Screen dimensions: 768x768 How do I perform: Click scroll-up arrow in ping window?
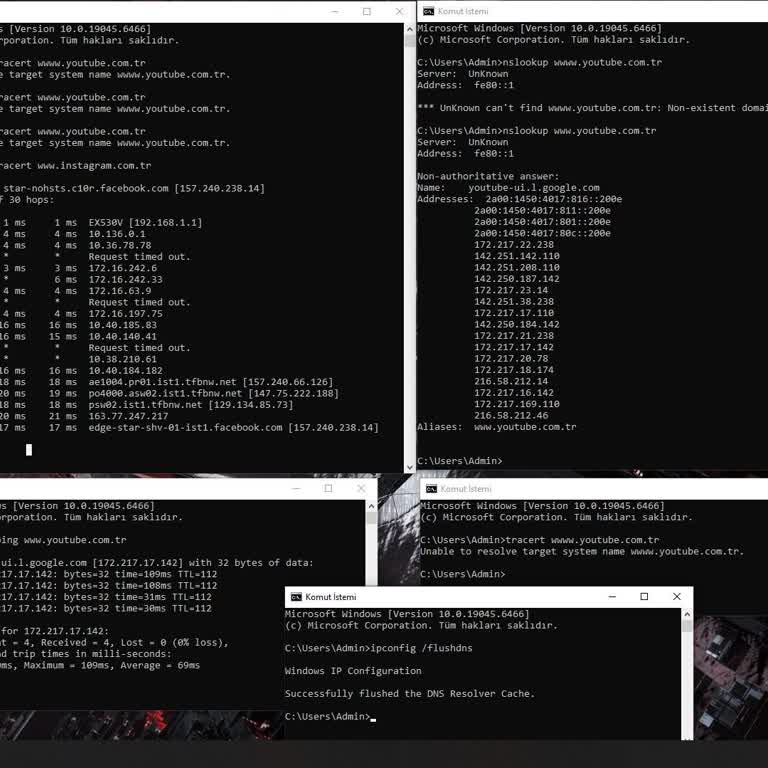tap(371, 506)
